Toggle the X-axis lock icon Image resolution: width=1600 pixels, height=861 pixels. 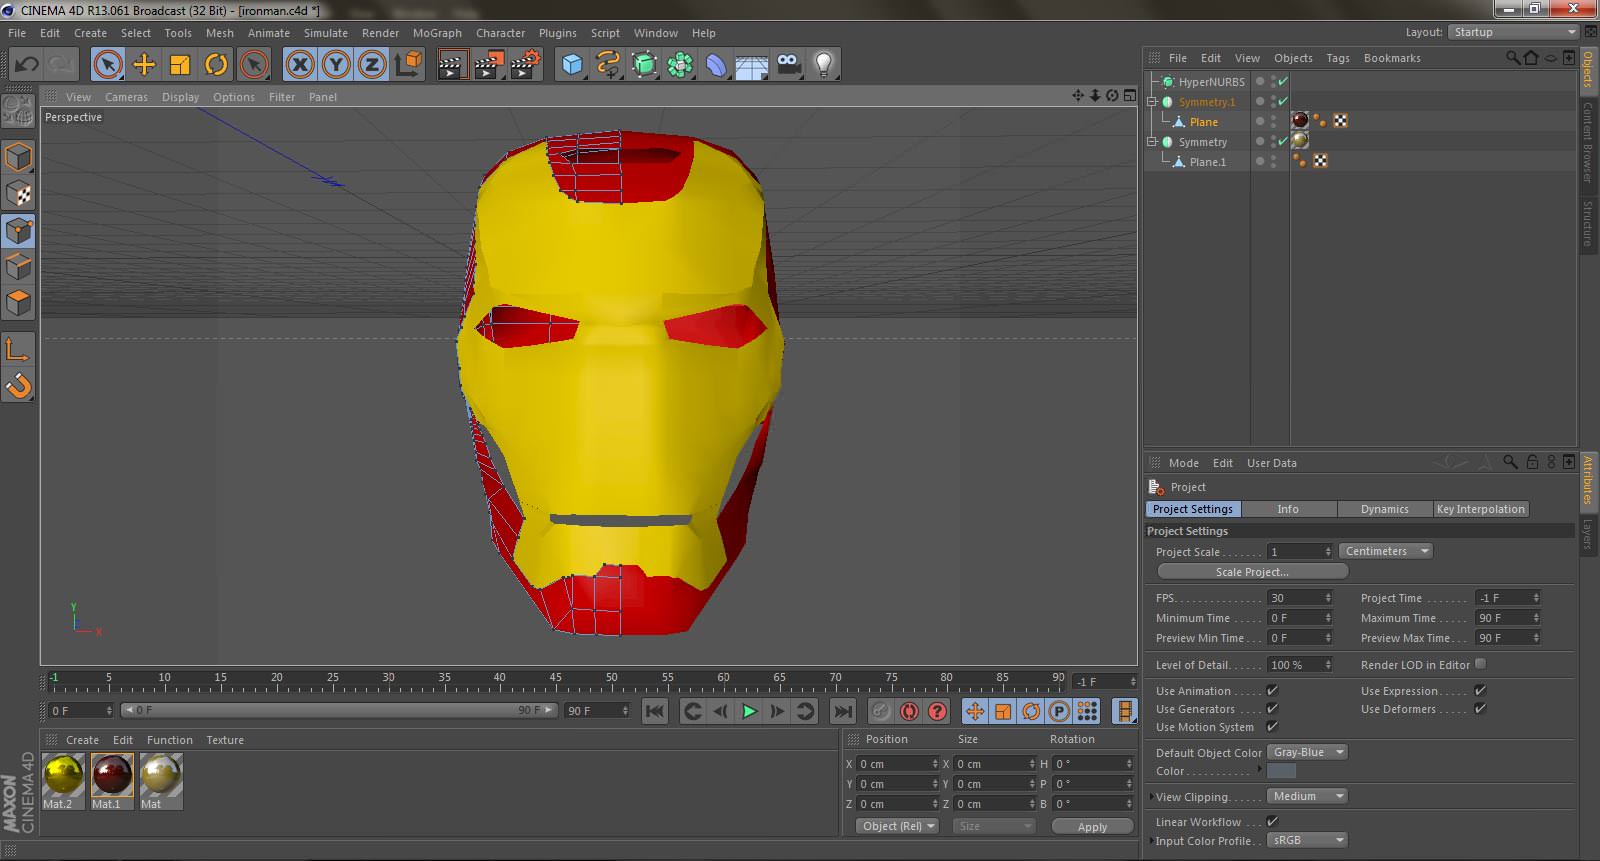tap(299, 65)
